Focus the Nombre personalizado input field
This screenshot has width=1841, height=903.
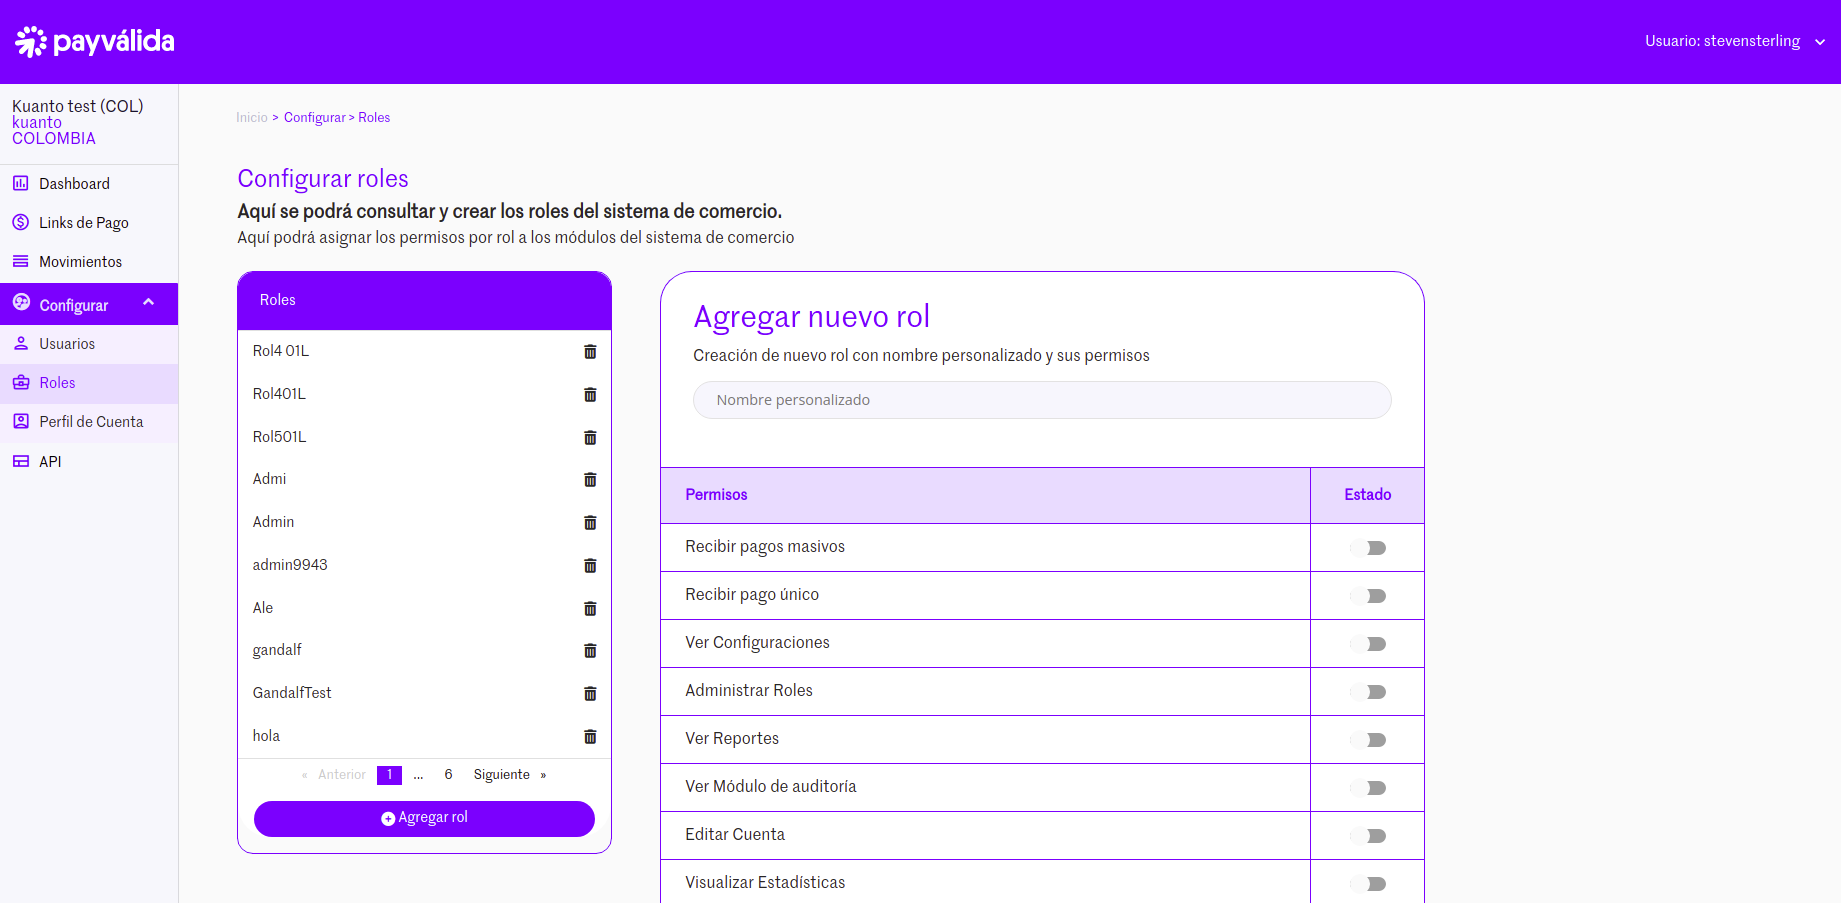[x=1042, y=400]
